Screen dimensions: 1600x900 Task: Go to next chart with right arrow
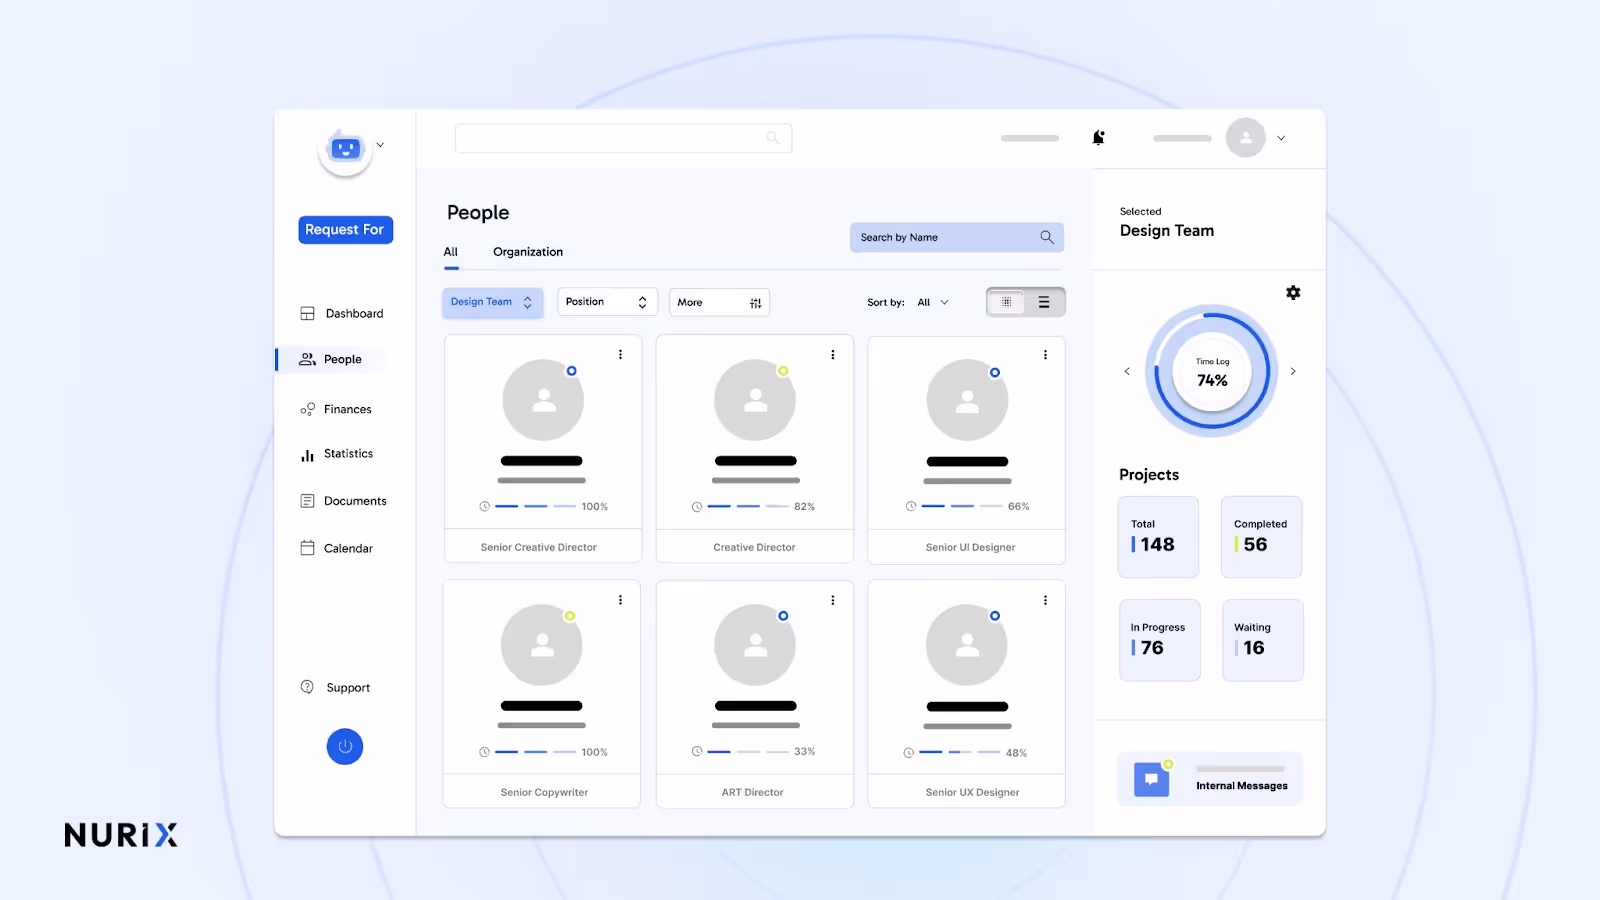[1293, 371]
